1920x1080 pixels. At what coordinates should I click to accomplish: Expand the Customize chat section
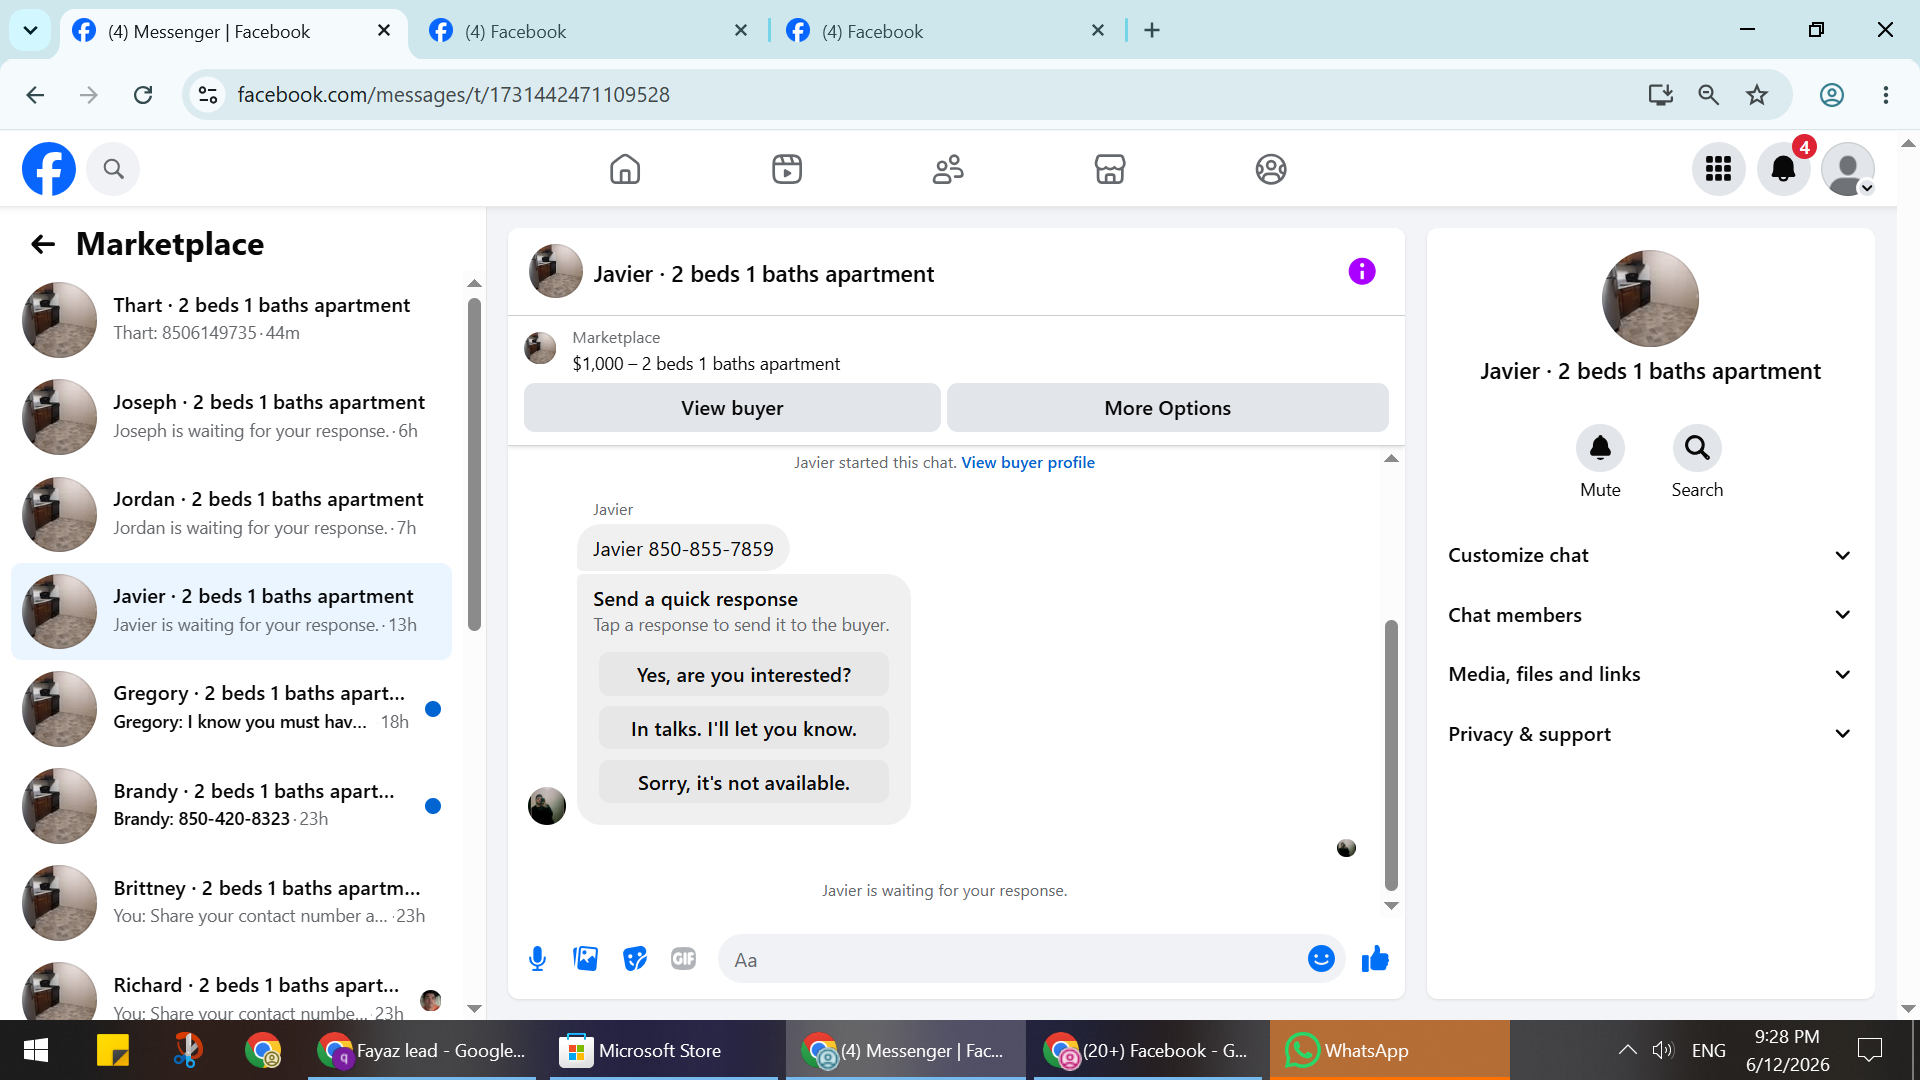coord(1650,555)
